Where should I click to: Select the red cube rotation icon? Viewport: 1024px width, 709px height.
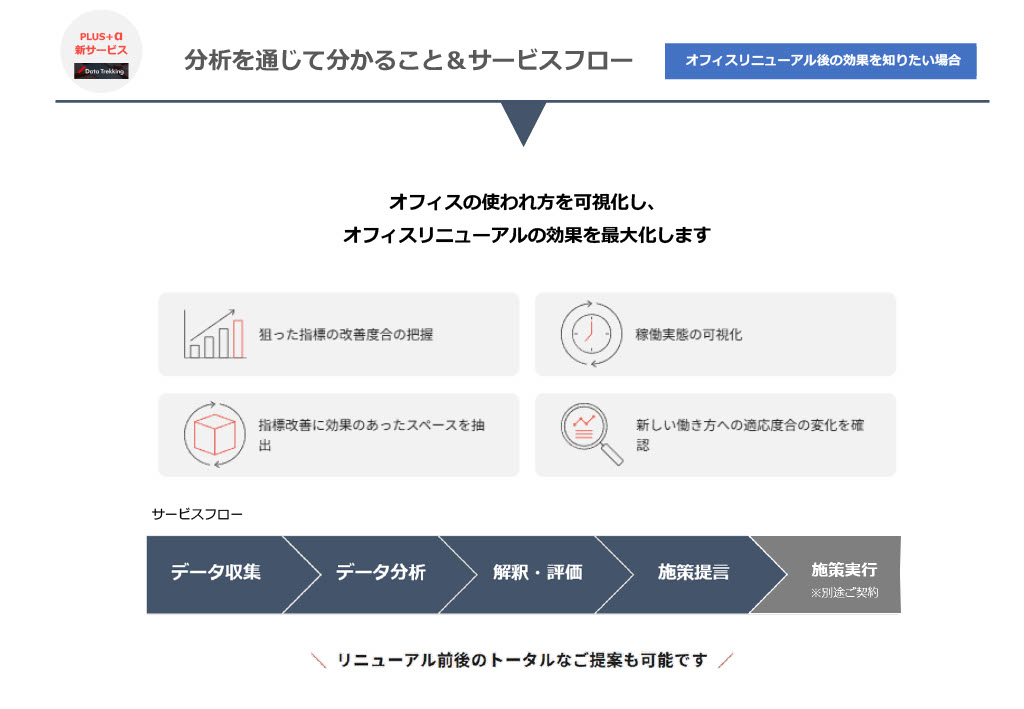click(x=213, y=435)
